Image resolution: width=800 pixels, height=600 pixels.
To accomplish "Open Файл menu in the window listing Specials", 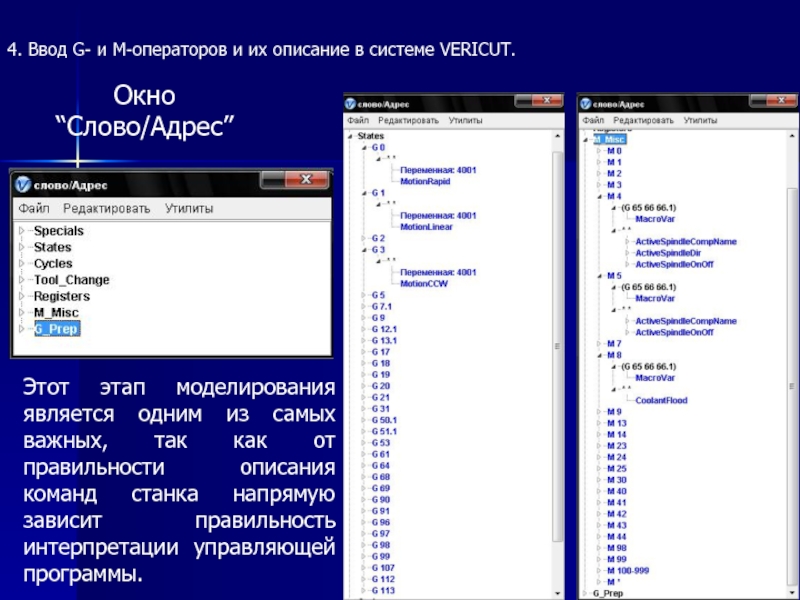I will click(33, 209).
